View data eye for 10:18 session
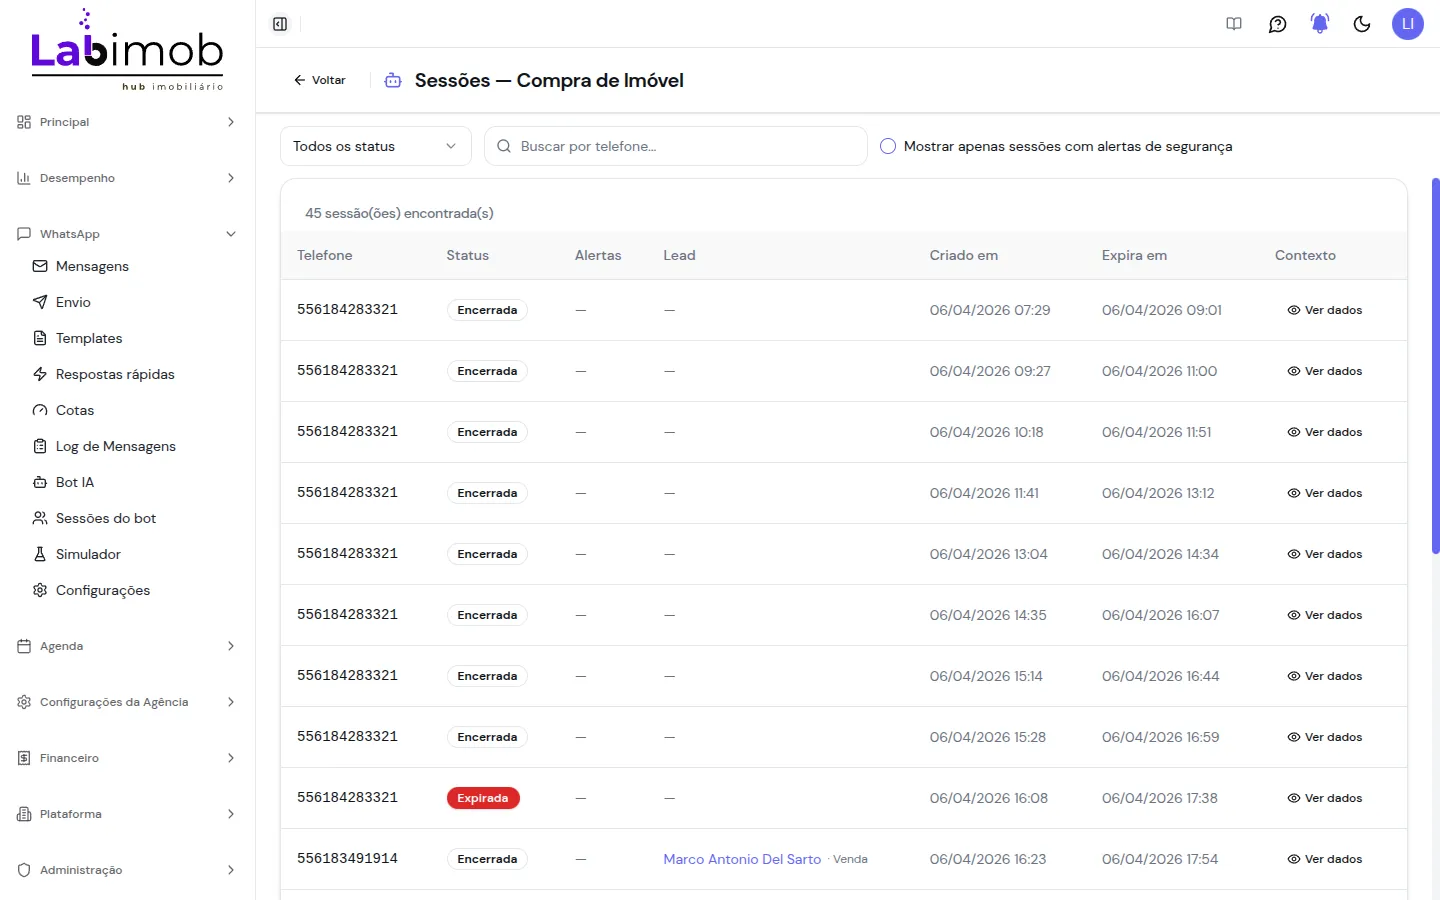1440x900 pixels. (x=1294, y=432)
